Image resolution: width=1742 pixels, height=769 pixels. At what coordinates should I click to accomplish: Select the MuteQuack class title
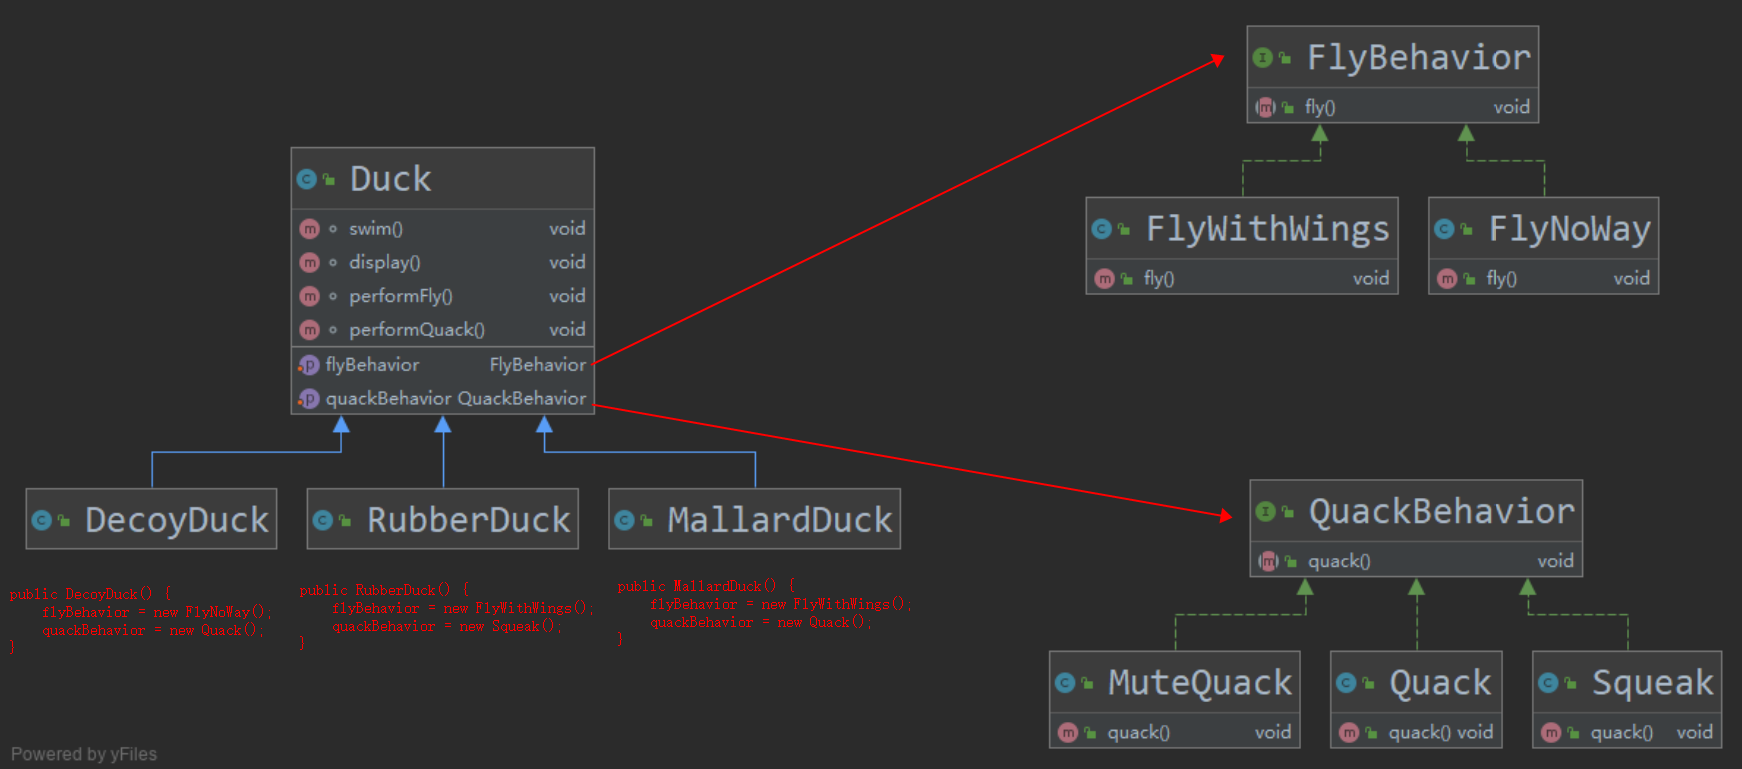point(1200,682)
